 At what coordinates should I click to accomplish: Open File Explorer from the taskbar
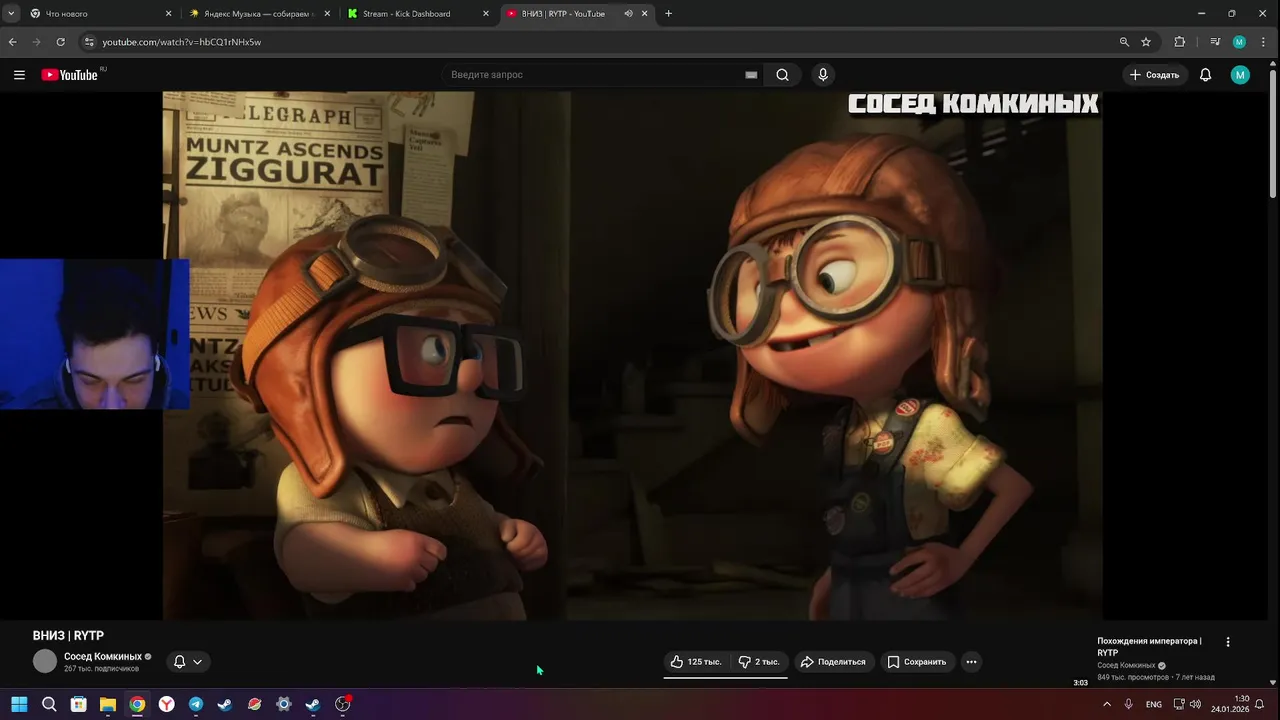107,704
